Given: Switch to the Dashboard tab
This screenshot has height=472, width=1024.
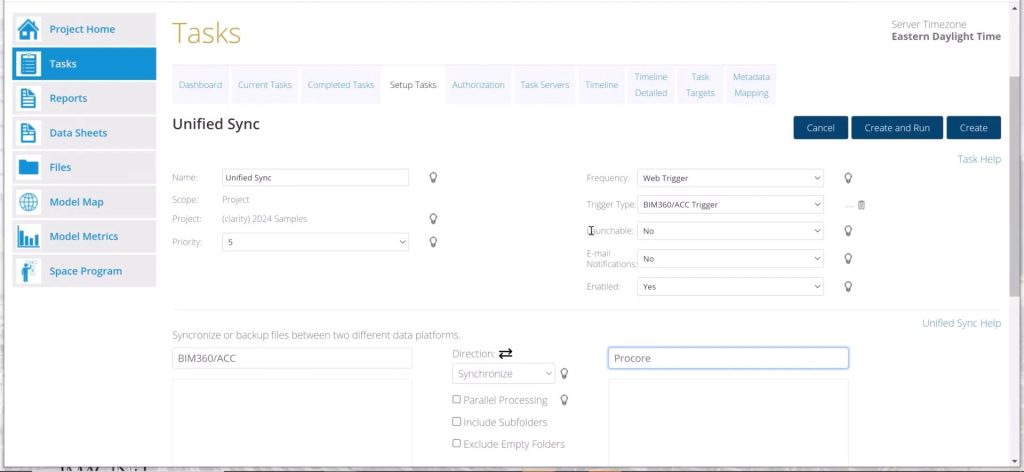Looking at the screenshot, I should [200, 85].
